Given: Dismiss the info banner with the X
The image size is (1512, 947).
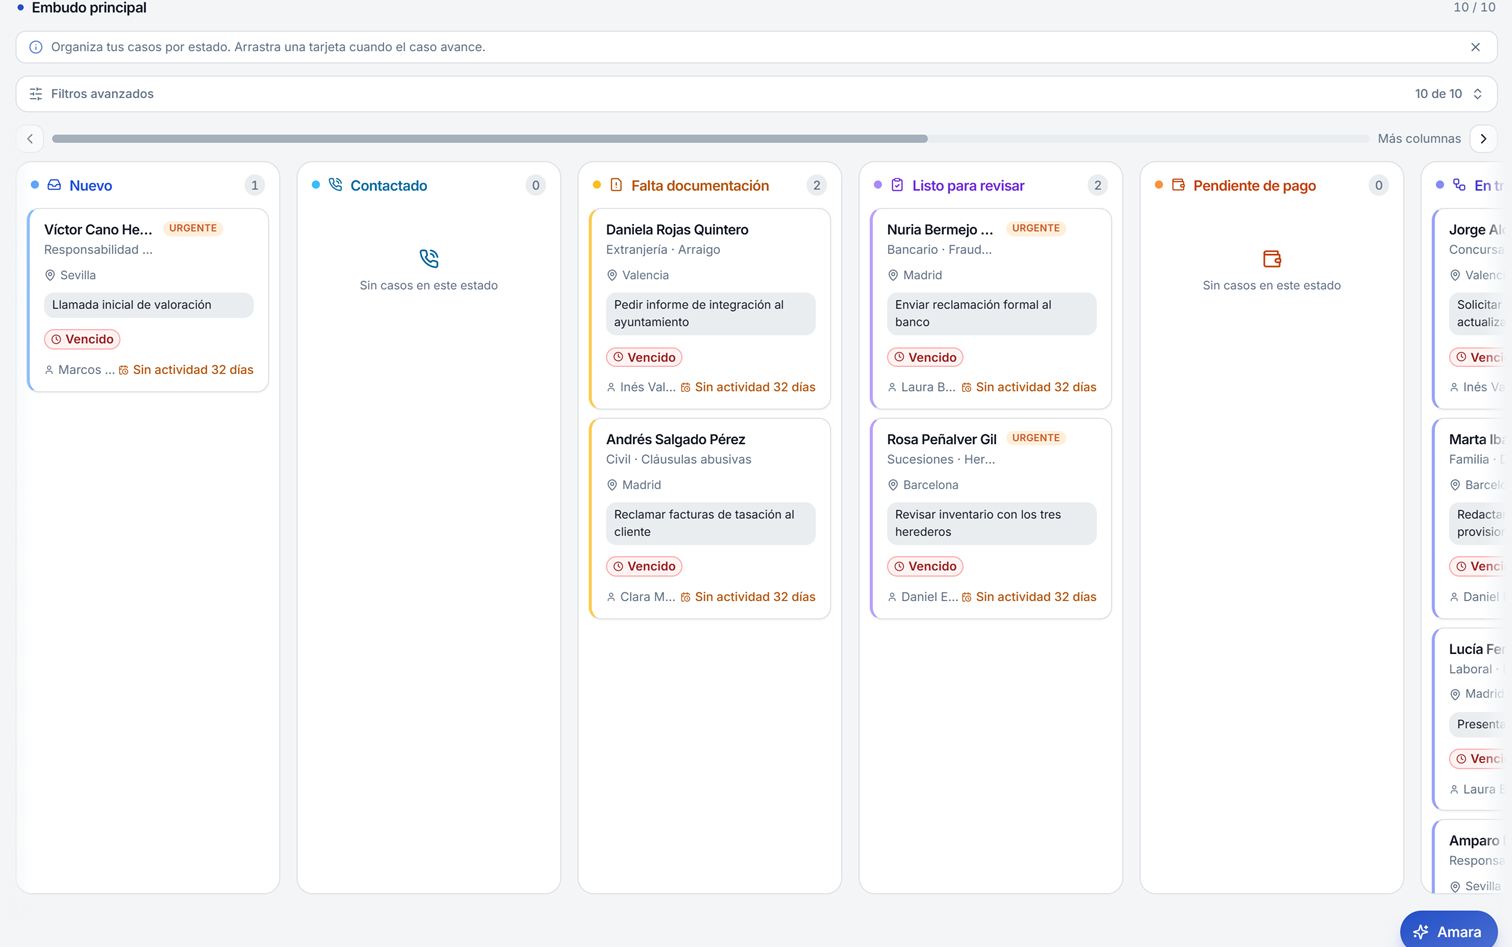Looking at the screenshot, I should tap(1475, 47).
